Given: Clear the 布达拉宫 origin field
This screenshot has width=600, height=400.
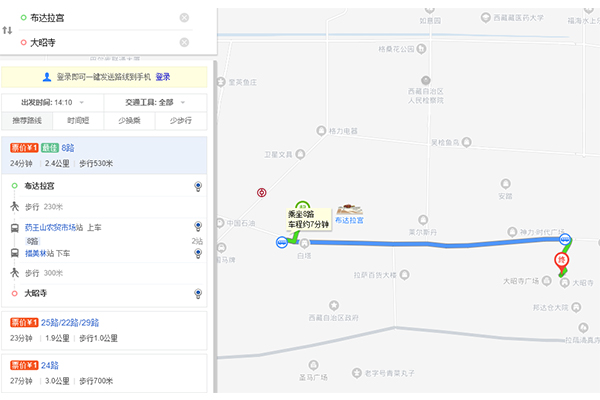Looking at the screenshot, I should [x=184, y=18].
